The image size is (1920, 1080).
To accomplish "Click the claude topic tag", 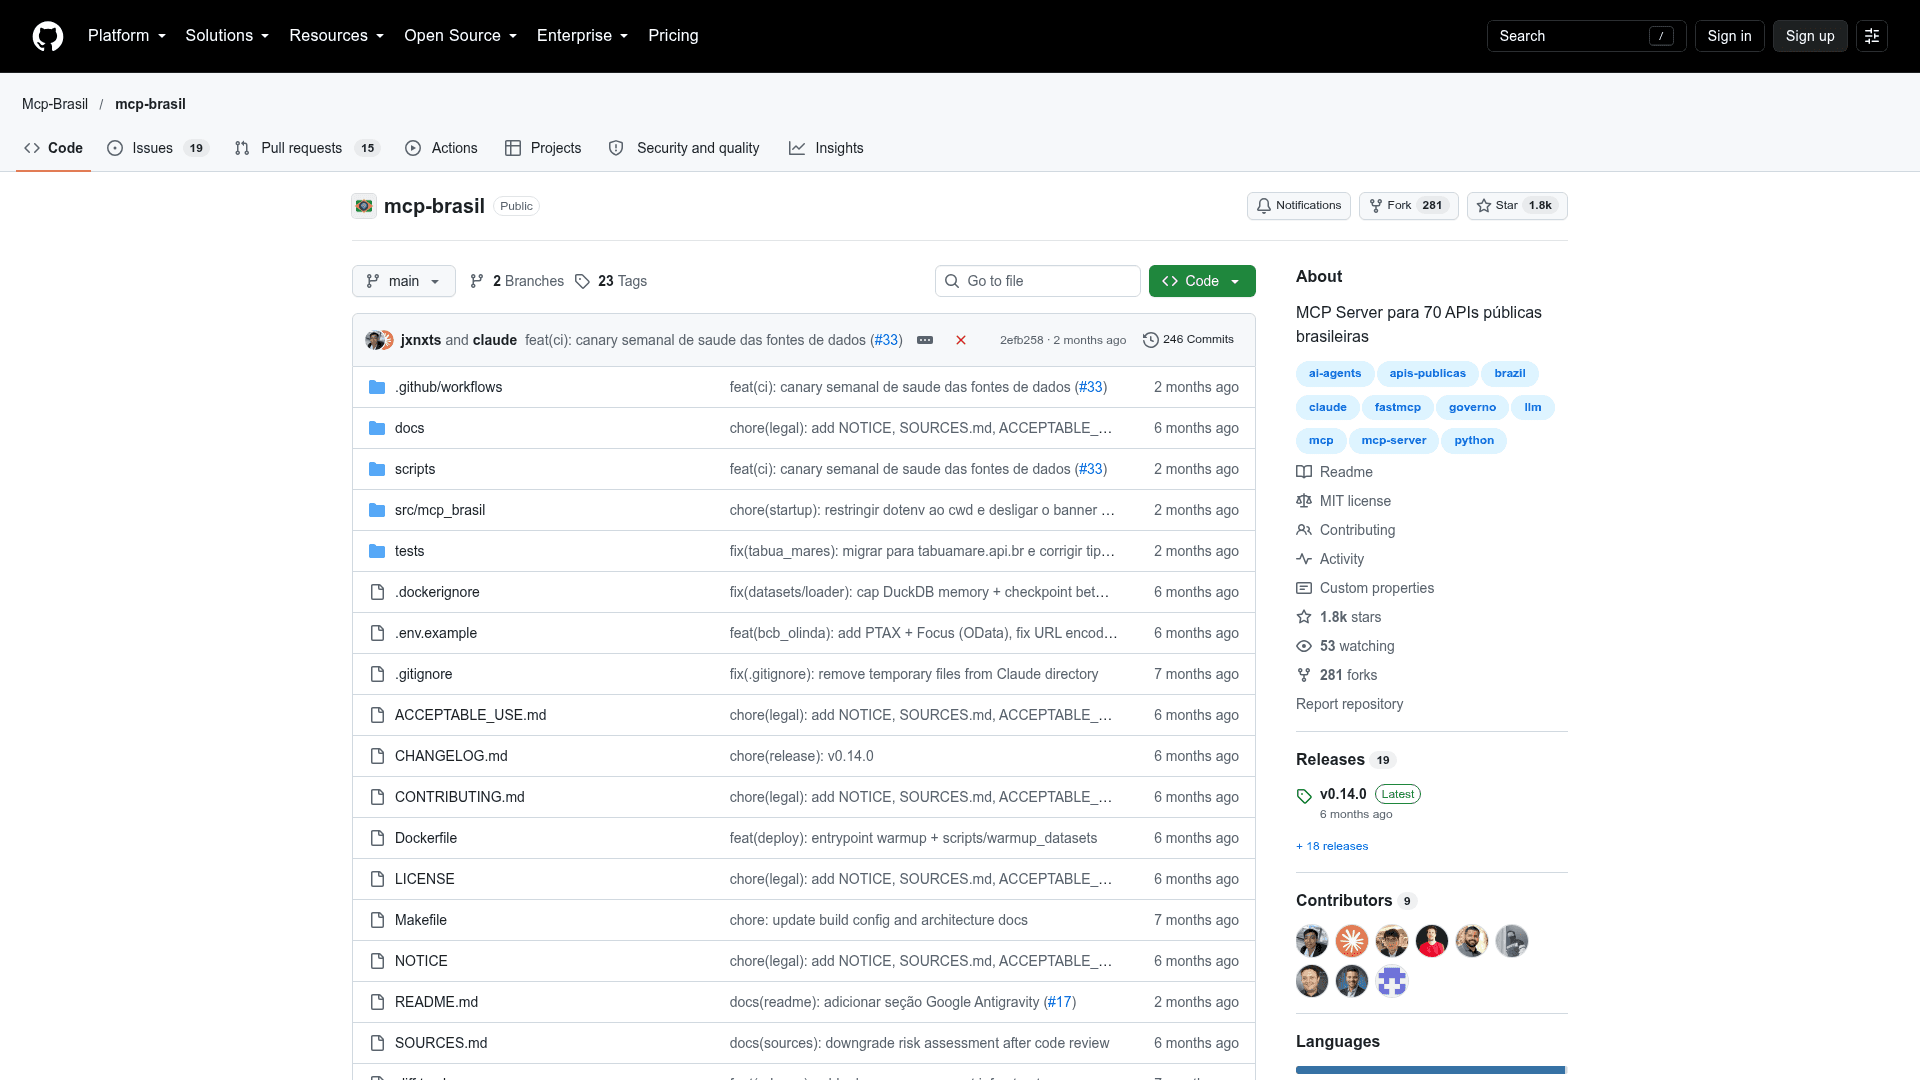I will [1328, 407].
